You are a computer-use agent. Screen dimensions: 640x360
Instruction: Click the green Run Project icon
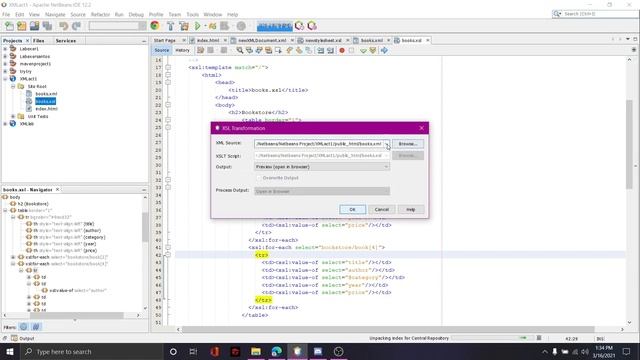pyautogui.click(x=198, y=26)
